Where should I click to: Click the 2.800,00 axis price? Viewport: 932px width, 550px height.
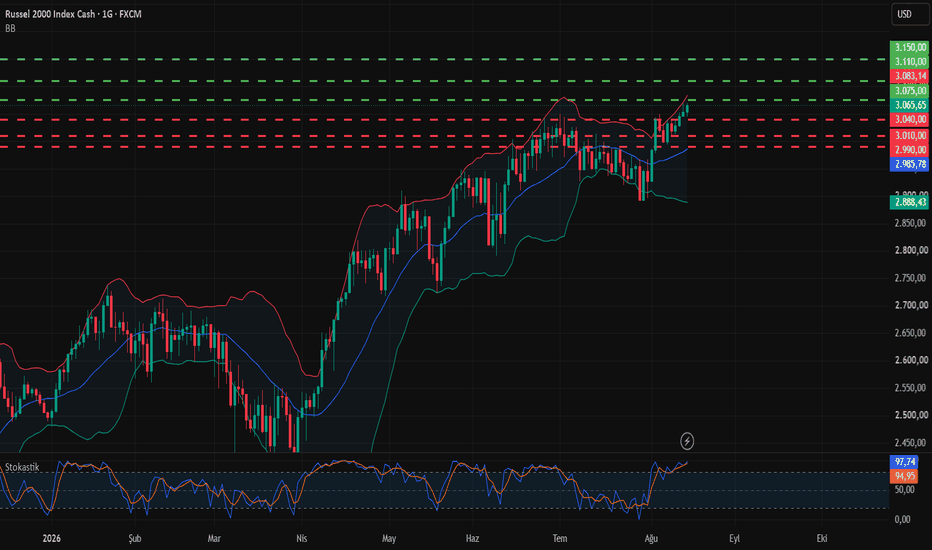(911, 250)
